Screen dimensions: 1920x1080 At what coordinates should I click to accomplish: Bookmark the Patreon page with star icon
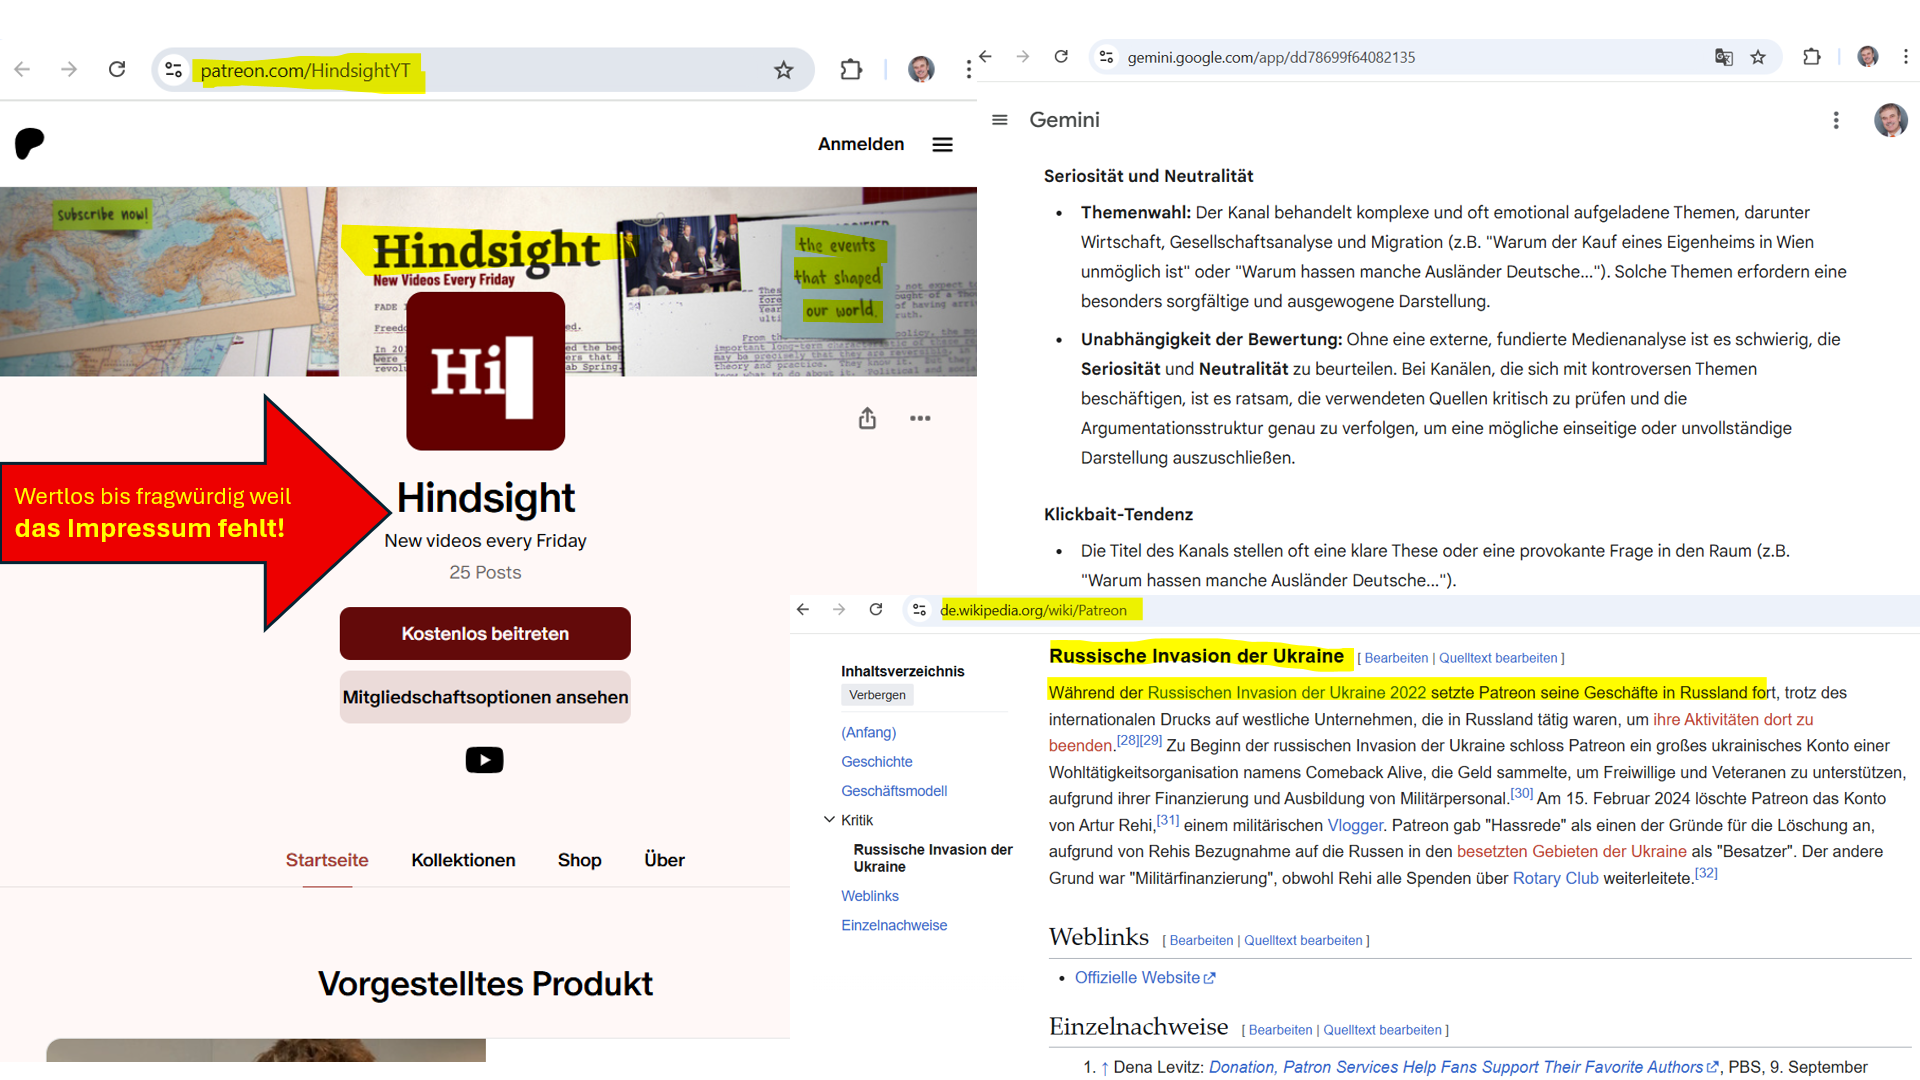(x=783, y=70)
